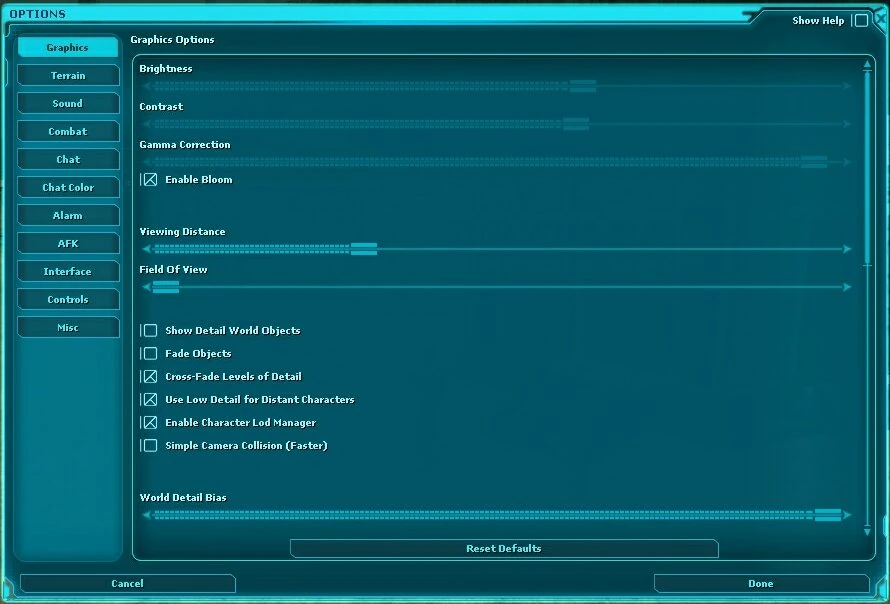The image size is (890, 604).
Task: Click the Contrast slider handle
Action: point(576,124)
